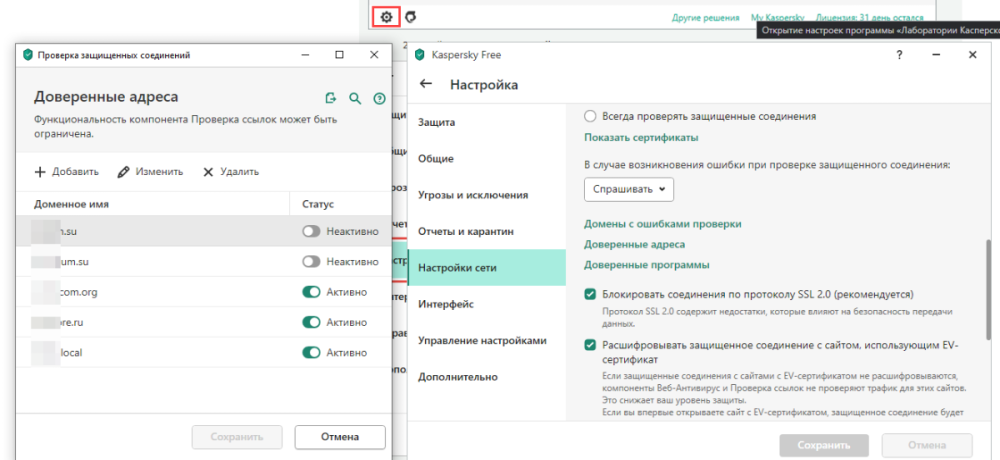Go back with arrow next to Настройка
1000x460 pixels.
pos(425,84)
